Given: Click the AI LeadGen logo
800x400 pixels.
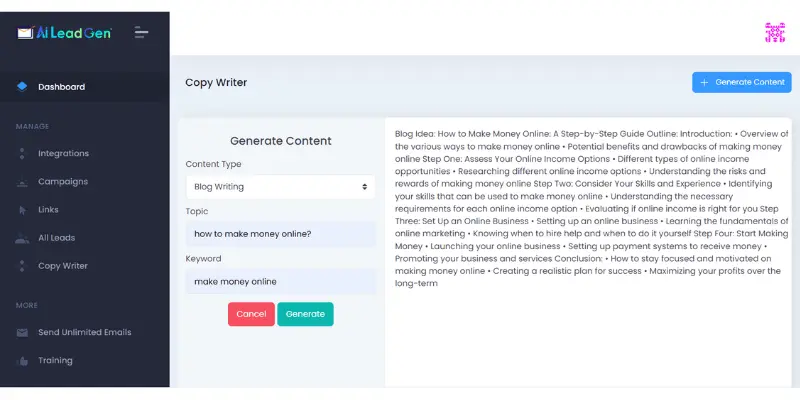Looking at the screenshot, I should point(64,33).
